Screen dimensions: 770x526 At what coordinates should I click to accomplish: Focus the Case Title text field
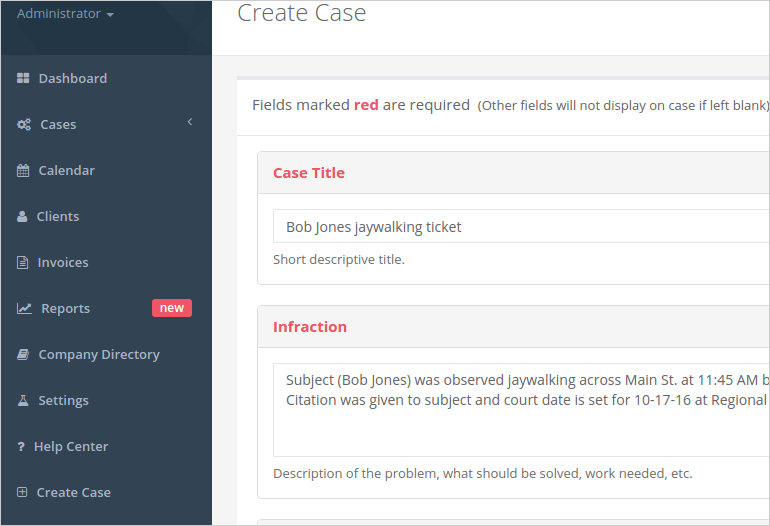[x=520, y=227]
